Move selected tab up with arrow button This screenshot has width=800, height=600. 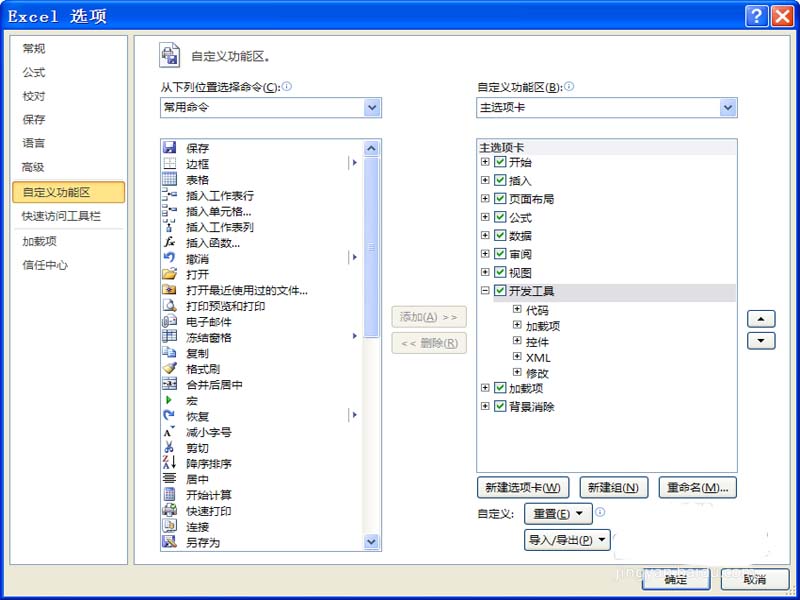coord(761,319)
